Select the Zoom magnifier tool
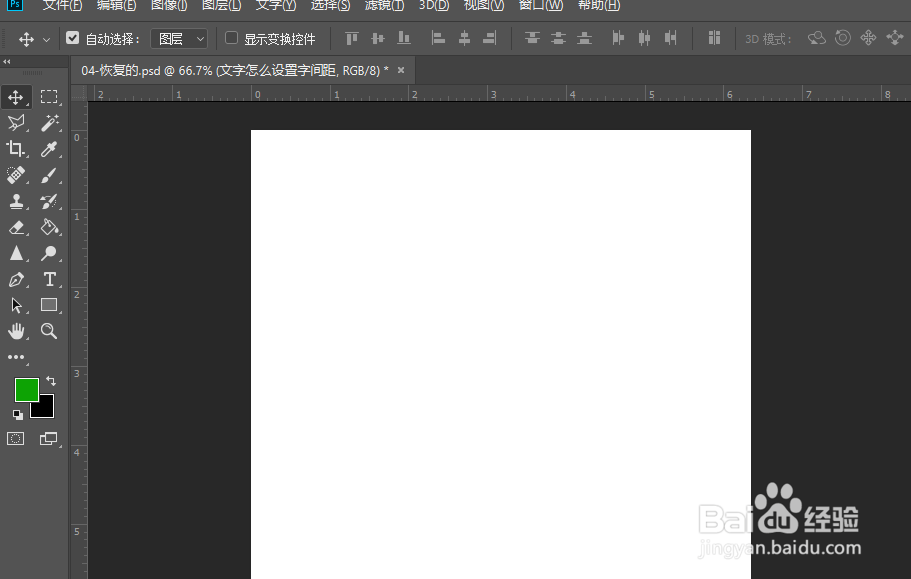 pyautogui.click(x=49, y=331)
